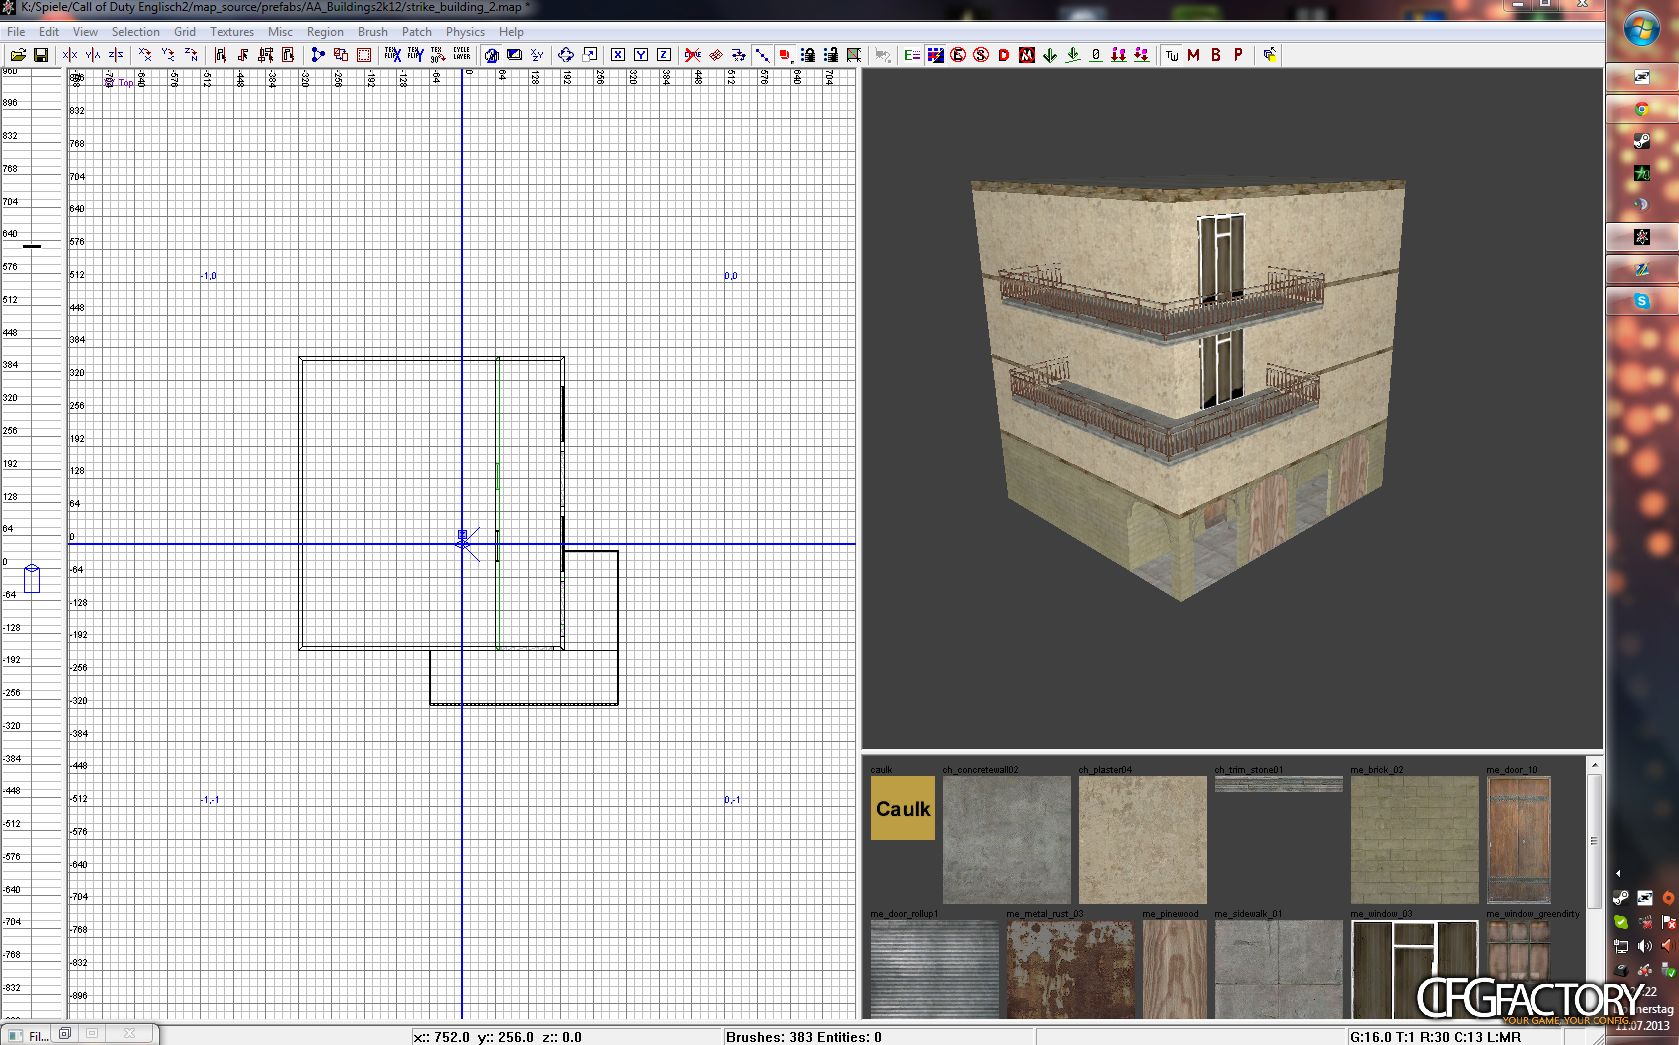Click the blue four-arrow rotate view icon
Image resolution: width=1679 pixels, height=1045 pixels.
pyautogui.click(x=565, y=55)
